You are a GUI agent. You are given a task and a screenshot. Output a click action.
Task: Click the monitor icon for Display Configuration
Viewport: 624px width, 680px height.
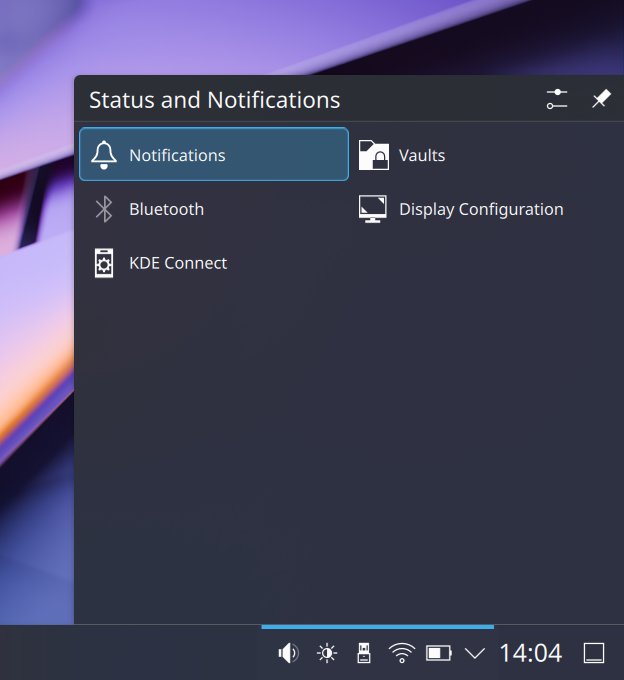pyautogui.click(x=373, y=209)
